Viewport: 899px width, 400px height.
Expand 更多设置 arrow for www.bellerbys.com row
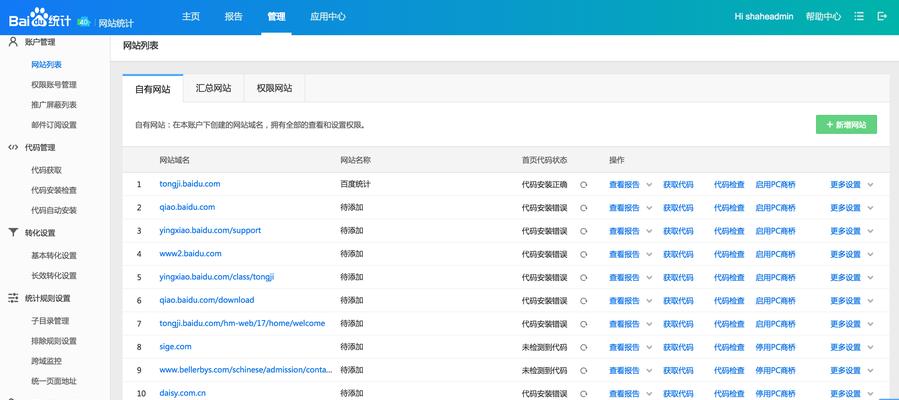[x=870, y=371]
